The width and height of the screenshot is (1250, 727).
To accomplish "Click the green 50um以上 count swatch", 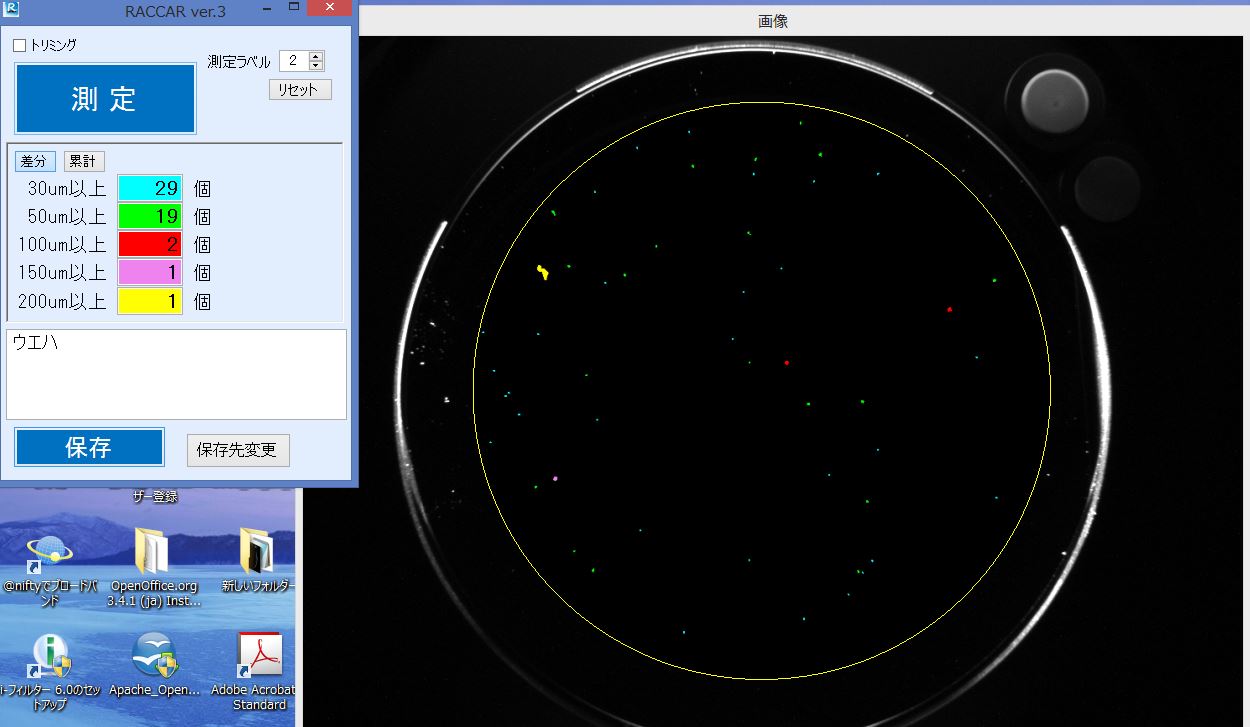I will point(150,216).
